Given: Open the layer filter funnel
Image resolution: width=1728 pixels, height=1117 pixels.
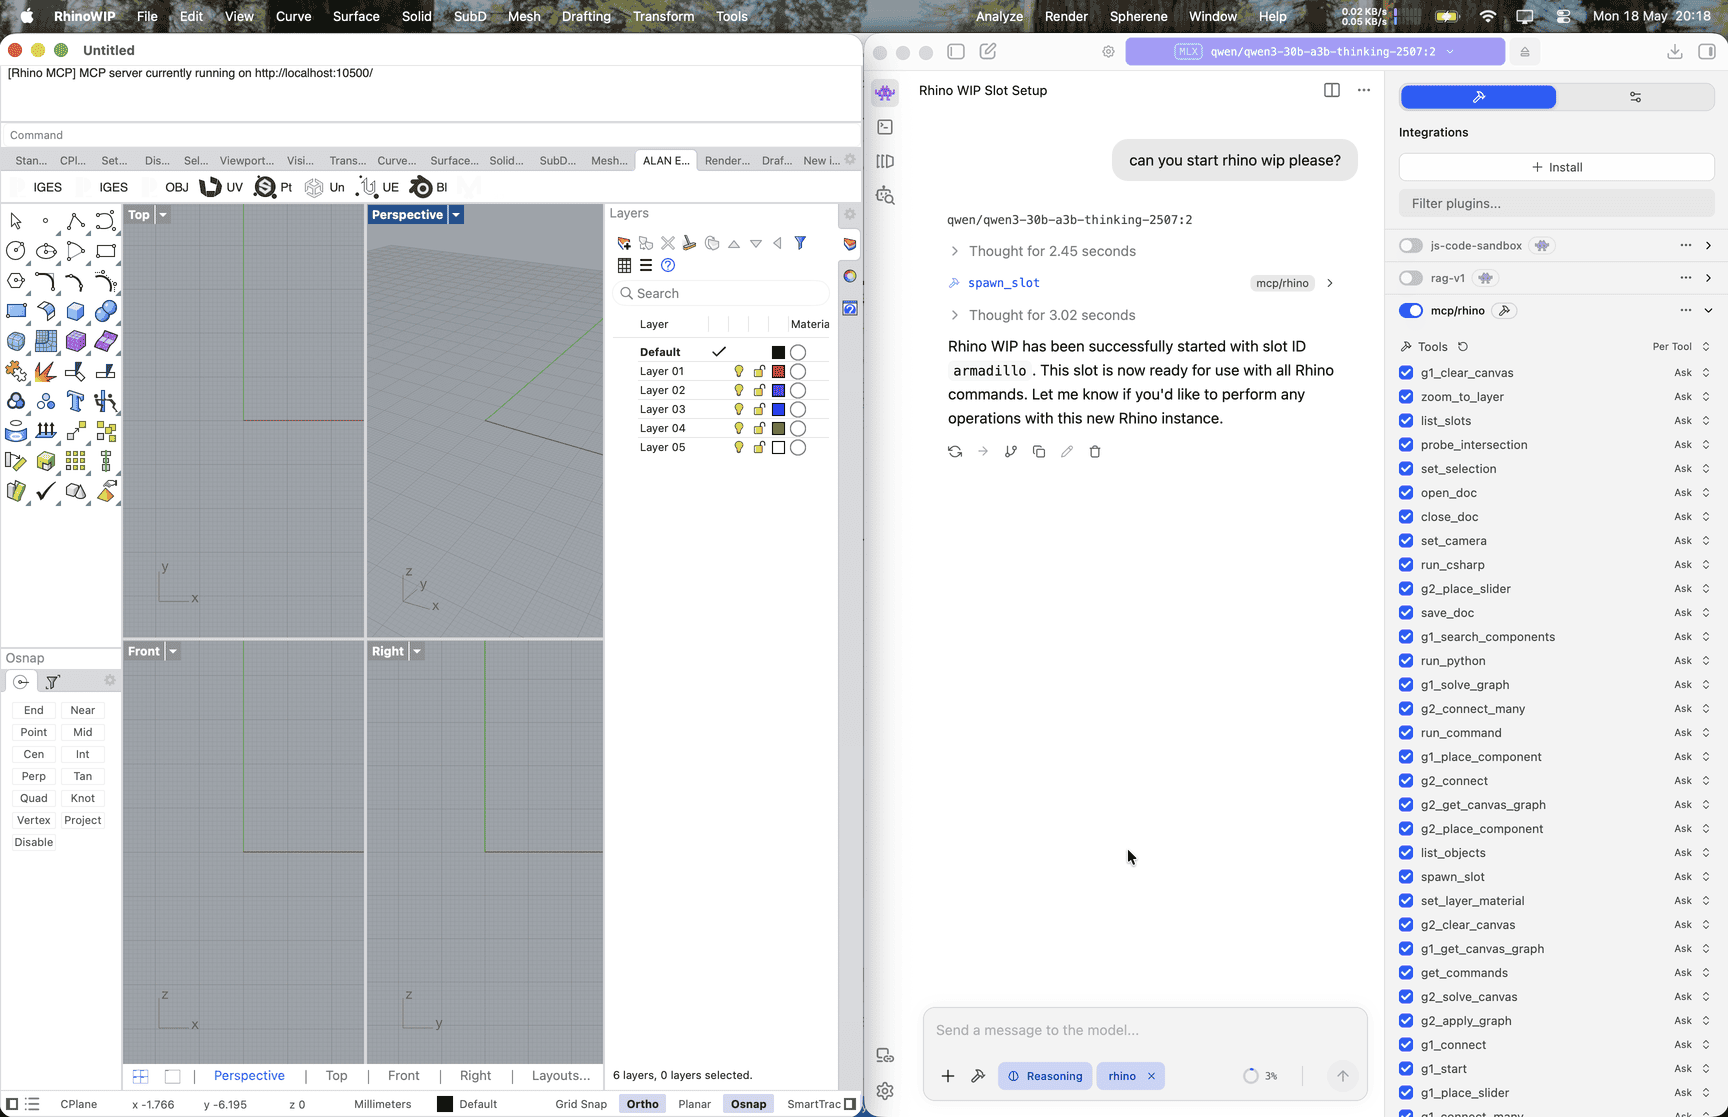Looking at the screenshot, I should (x=800, y=243).
